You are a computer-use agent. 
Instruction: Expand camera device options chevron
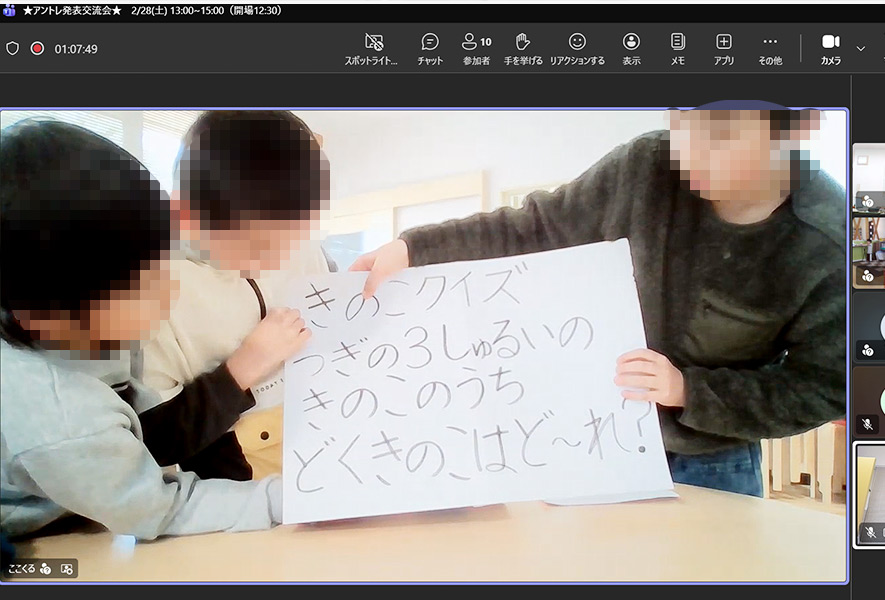(x=861, y=48)
